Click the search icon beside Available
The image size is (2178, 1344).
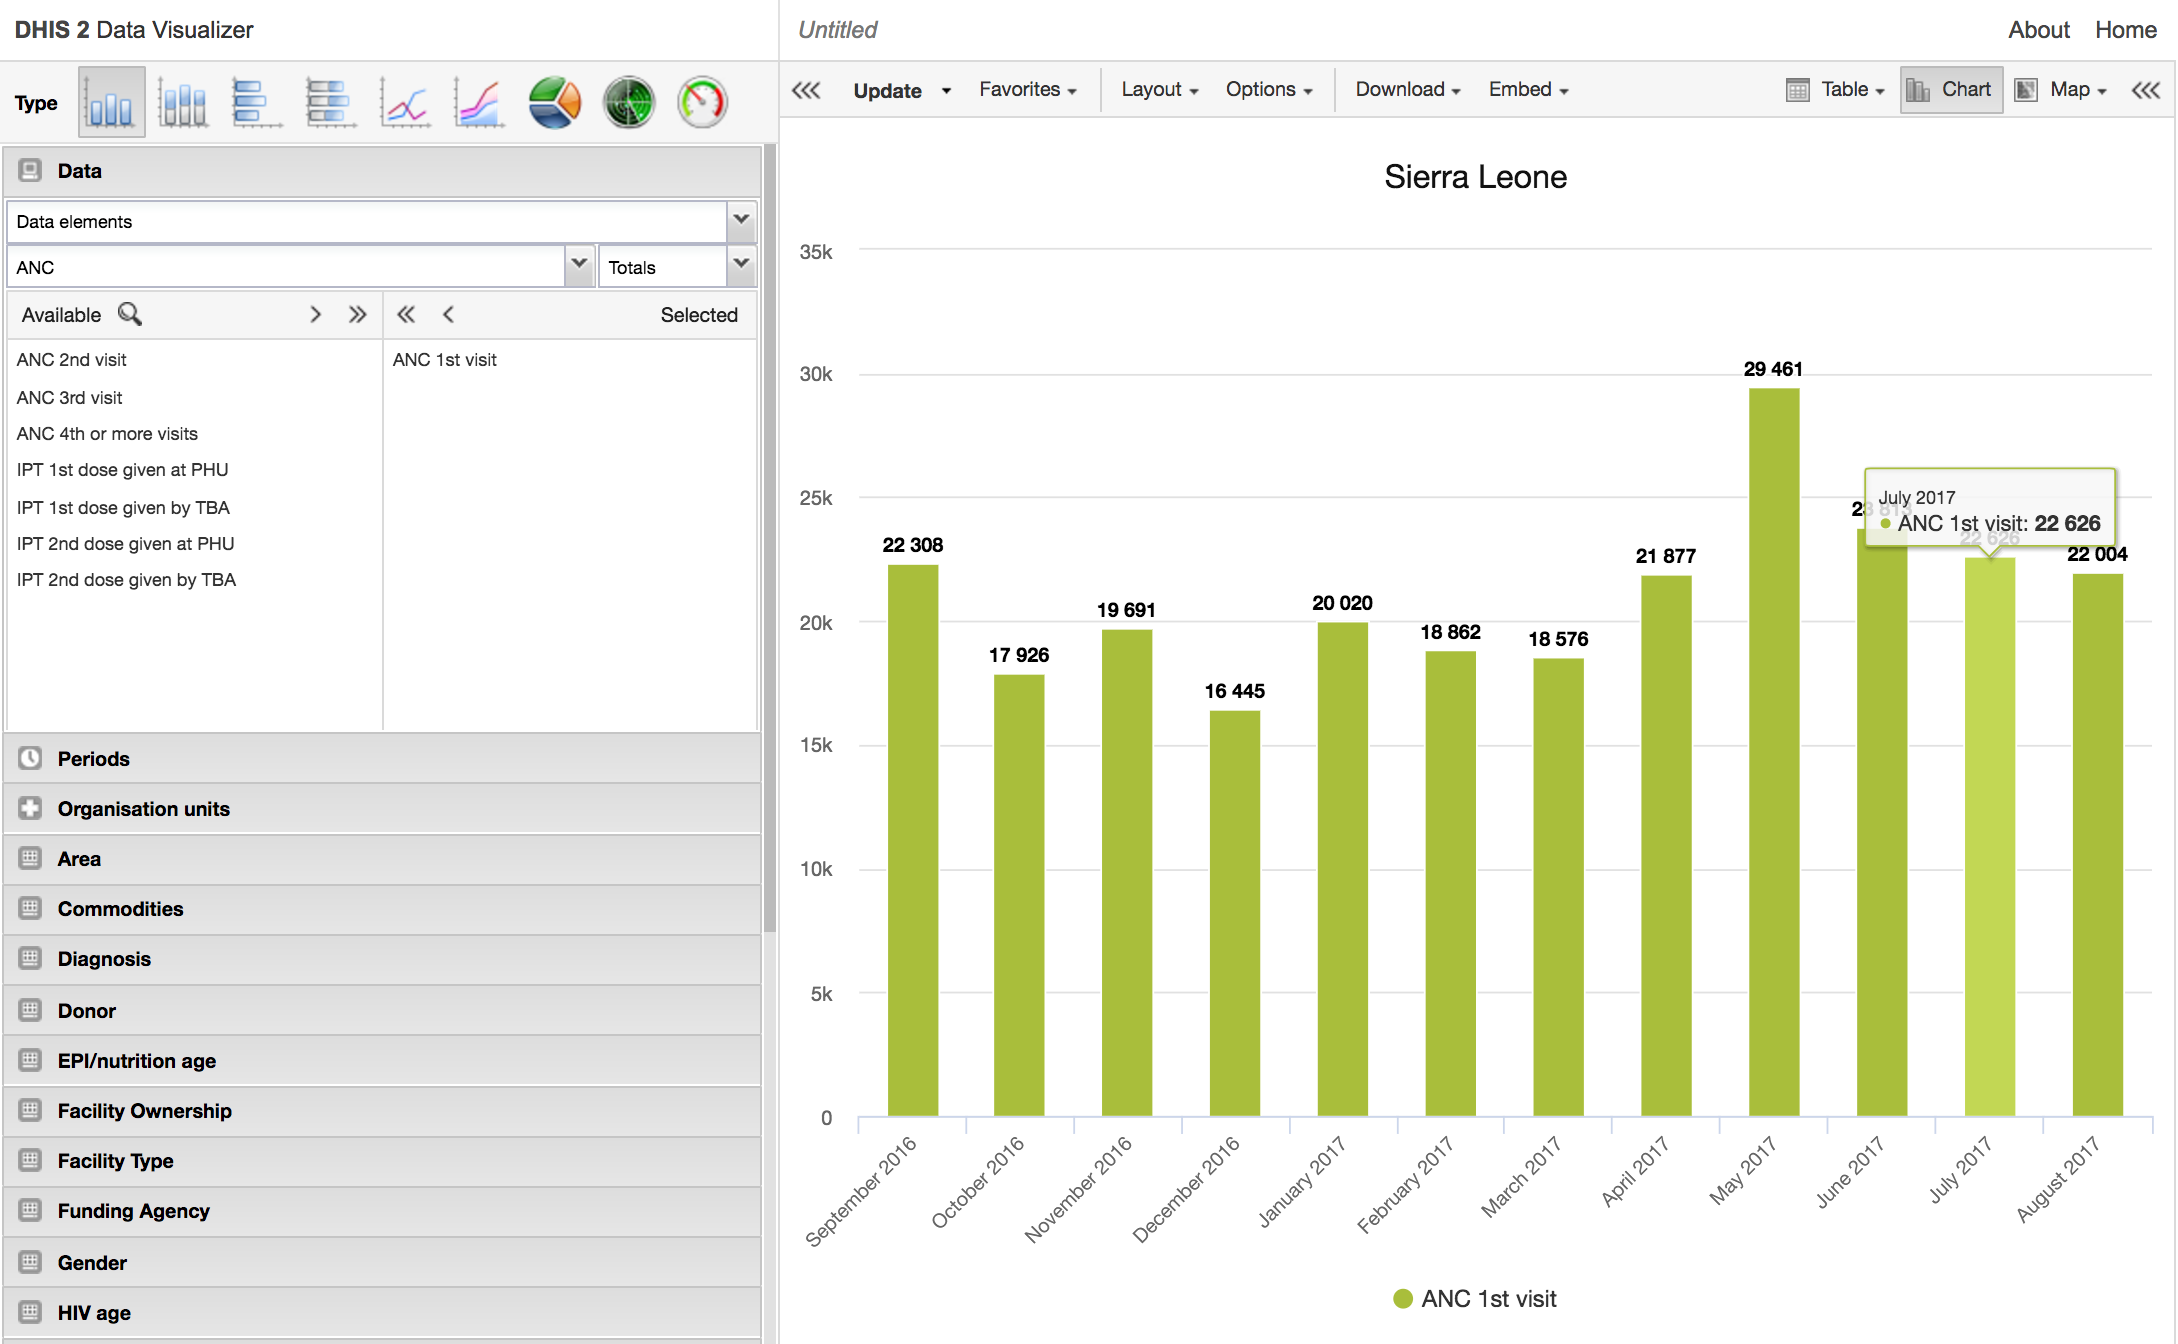click(130, 314)
